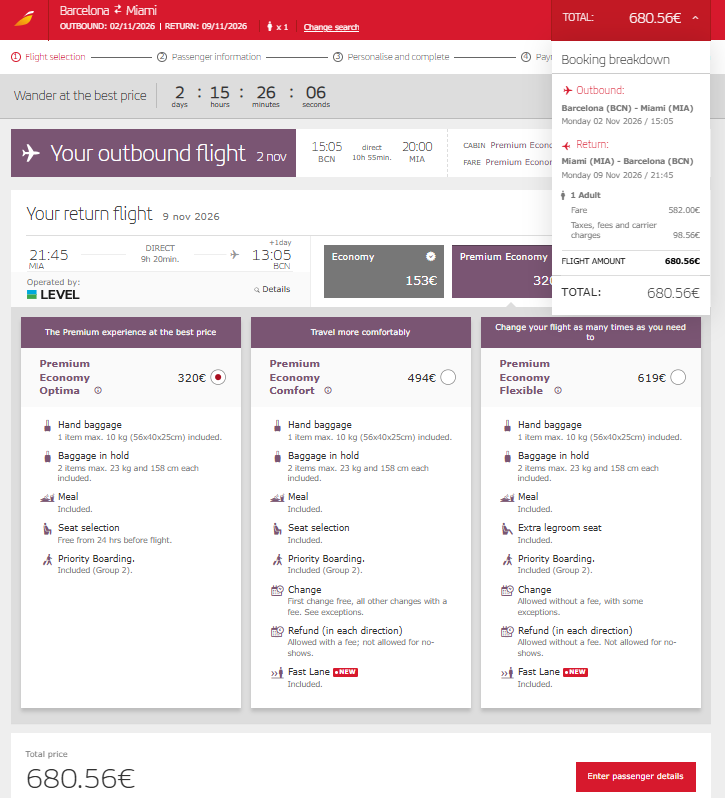Screen dimensions: 725x798
Task: Click the Optima card header banner
Action: (131, 332)
